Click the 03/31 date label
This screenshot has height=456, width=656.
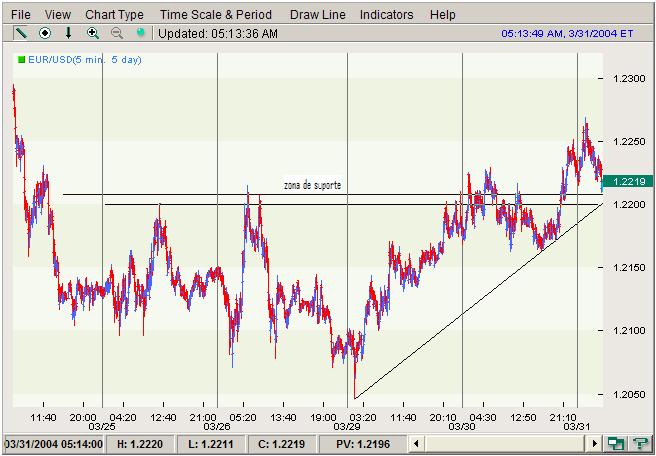coord(577,426)
